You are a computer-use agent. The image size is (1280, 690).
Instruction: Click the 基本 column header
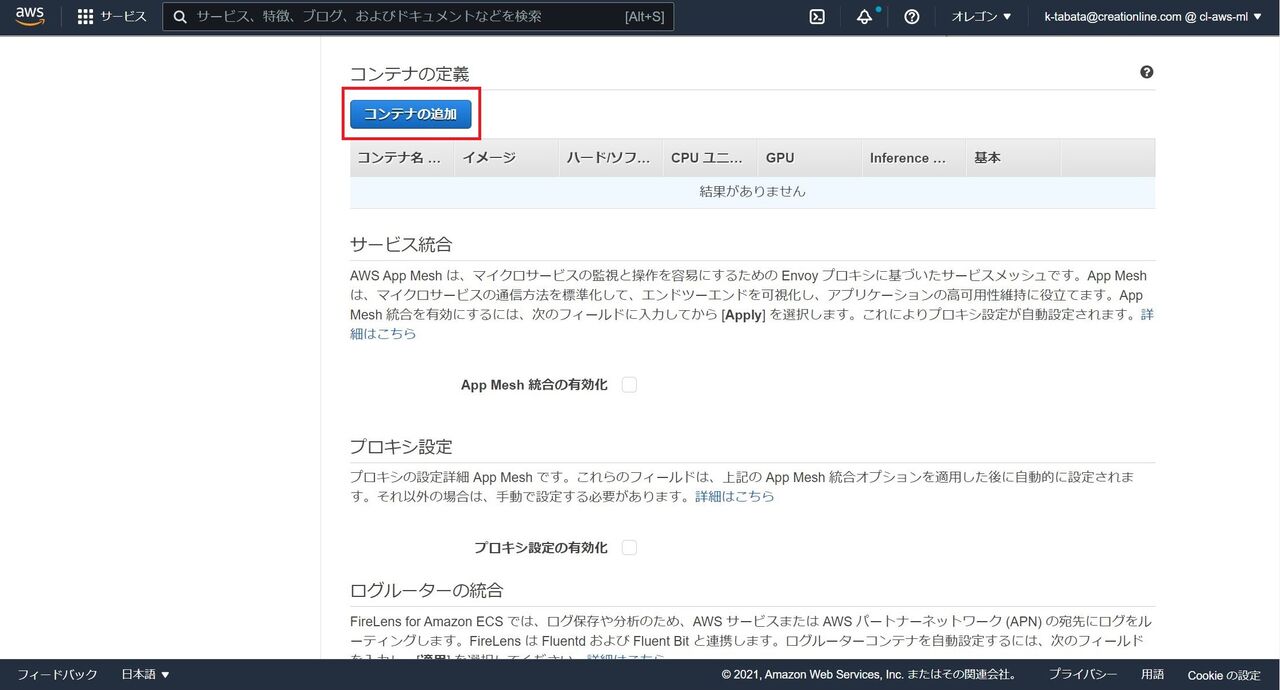coord(1013,158)
